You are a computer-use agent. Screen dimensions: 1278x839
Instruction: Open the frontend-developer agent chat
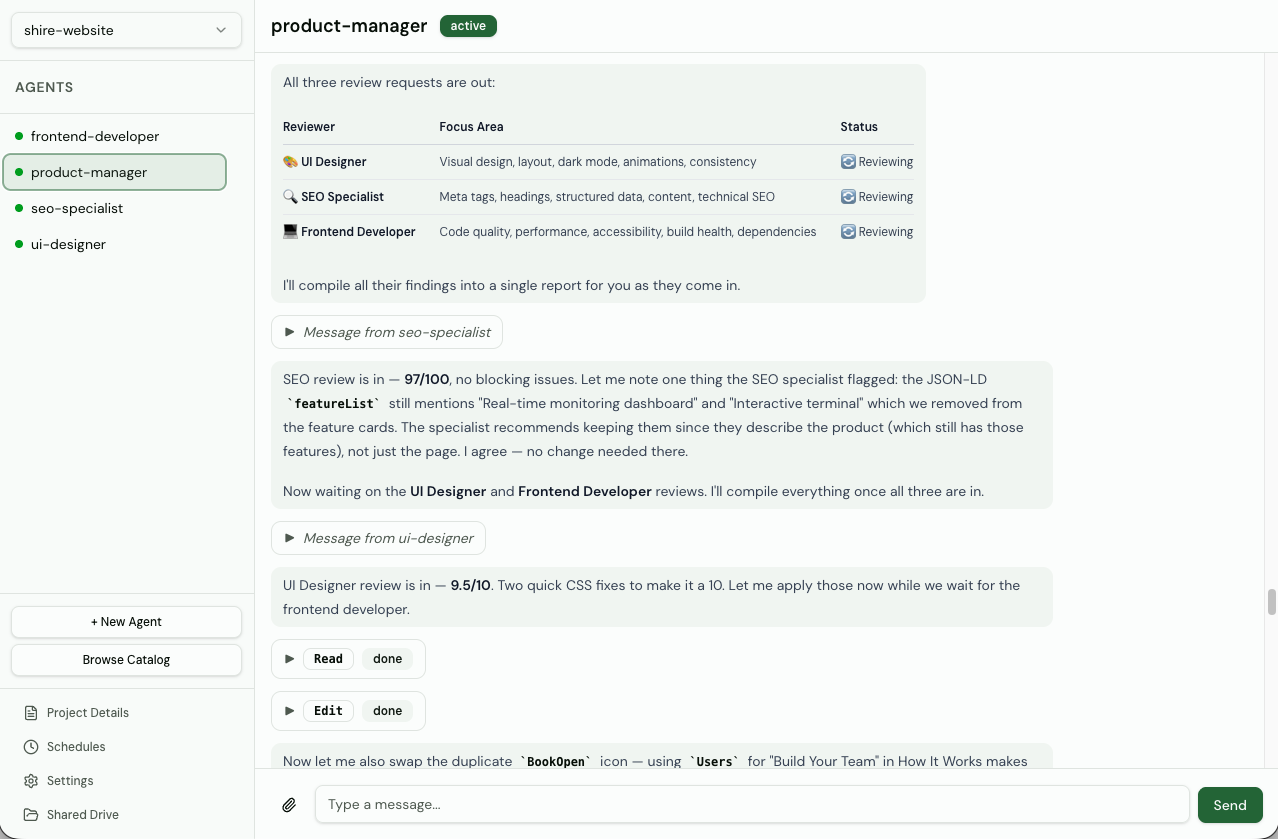click(95, 136)
